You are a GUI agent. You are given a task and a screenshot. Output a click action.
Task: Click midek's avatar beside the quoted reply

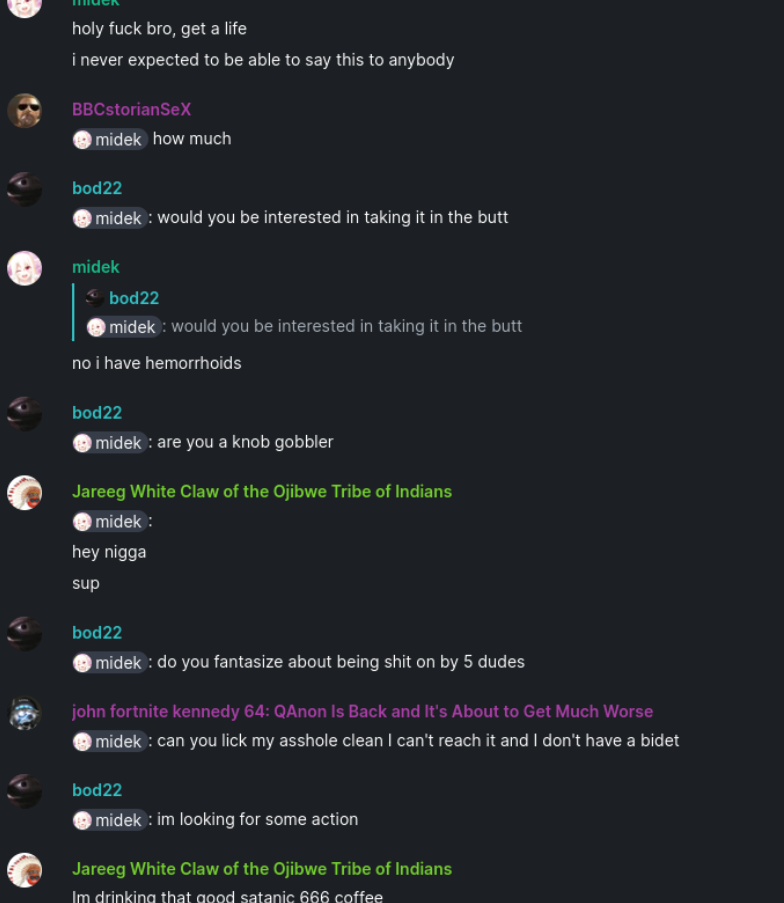[25, 268]
